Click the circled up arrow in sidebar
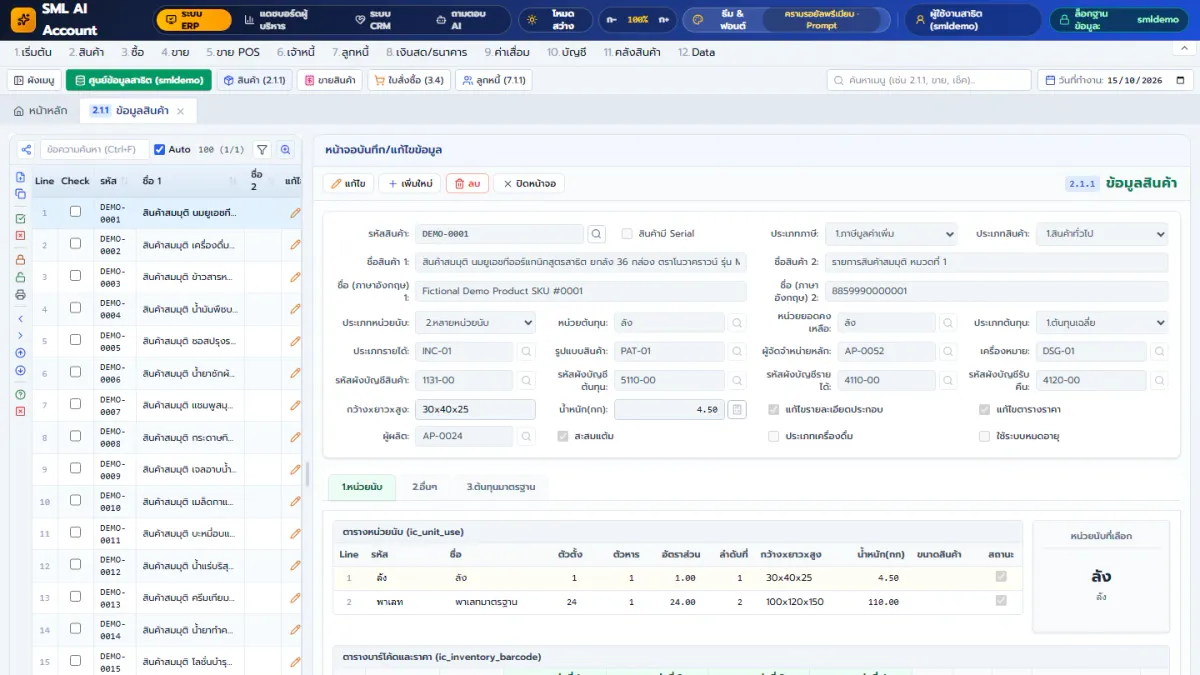This screenshot has width=1200, height=675. tap(20, 352)
